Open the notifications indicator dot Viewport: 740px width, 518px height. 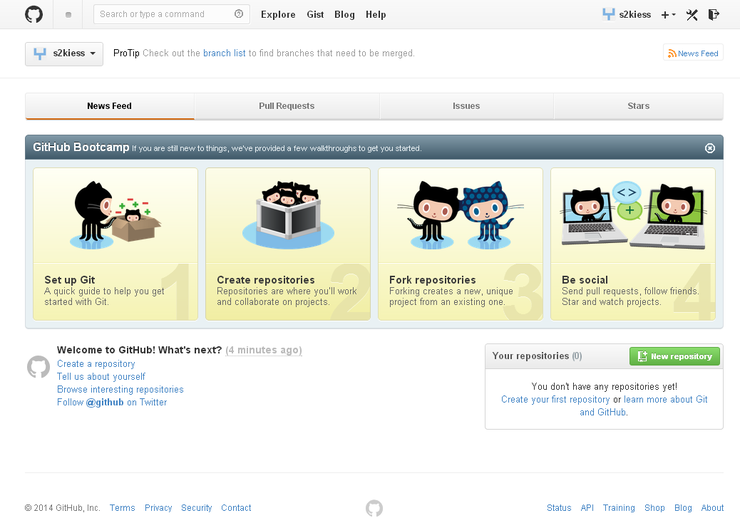point(68,15)
